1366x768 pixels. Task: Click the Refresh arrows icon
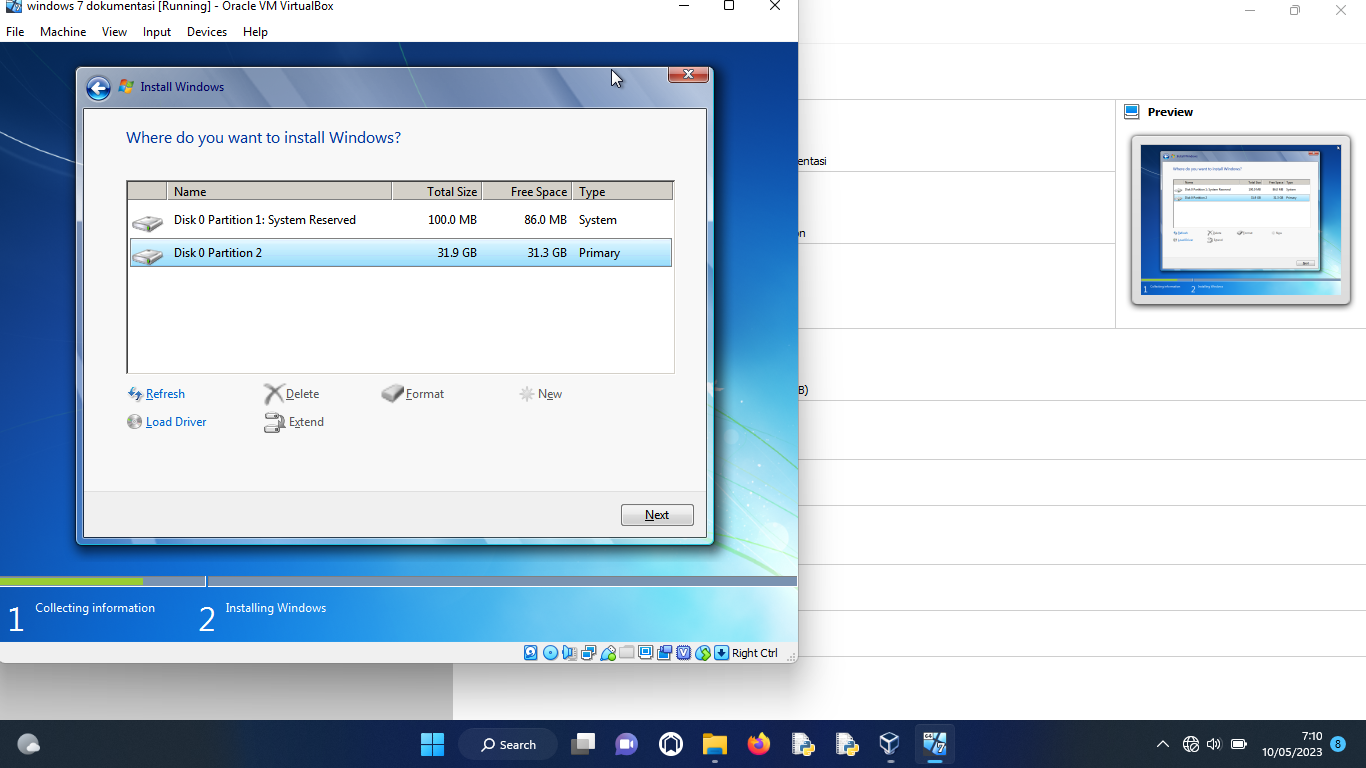135,394
